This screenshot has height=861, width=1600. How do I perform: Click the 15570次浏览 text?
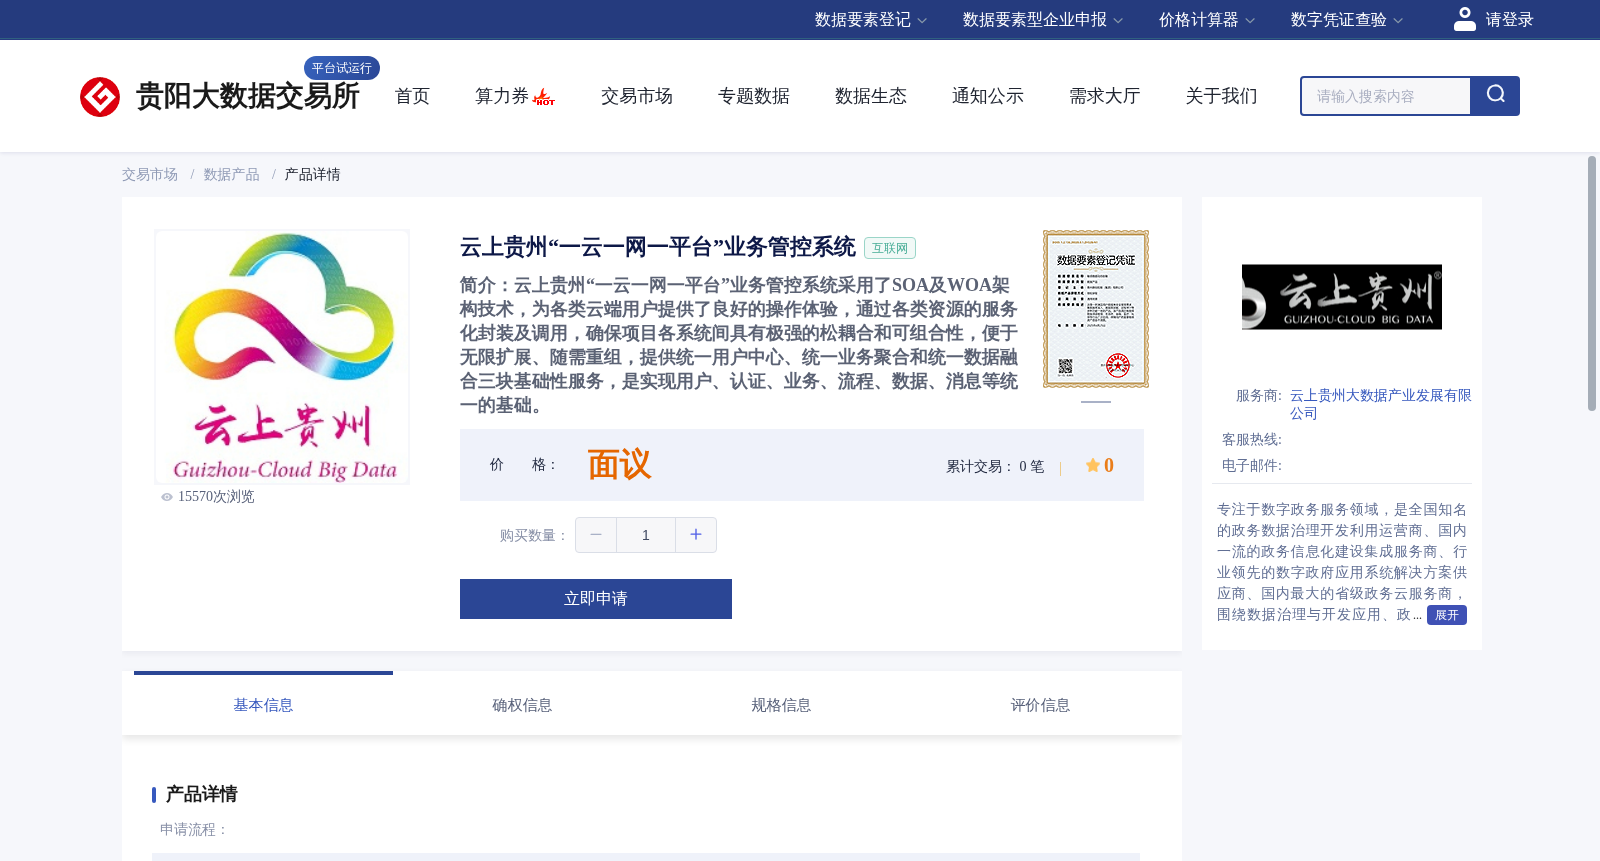216,497
